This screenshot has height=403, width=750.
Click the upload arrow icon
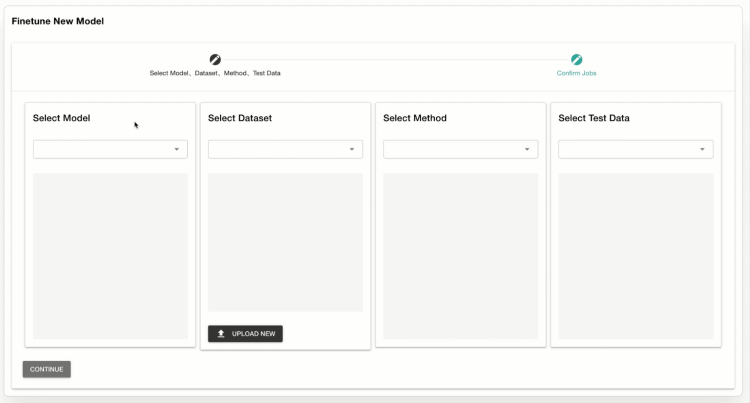point(221,334)
